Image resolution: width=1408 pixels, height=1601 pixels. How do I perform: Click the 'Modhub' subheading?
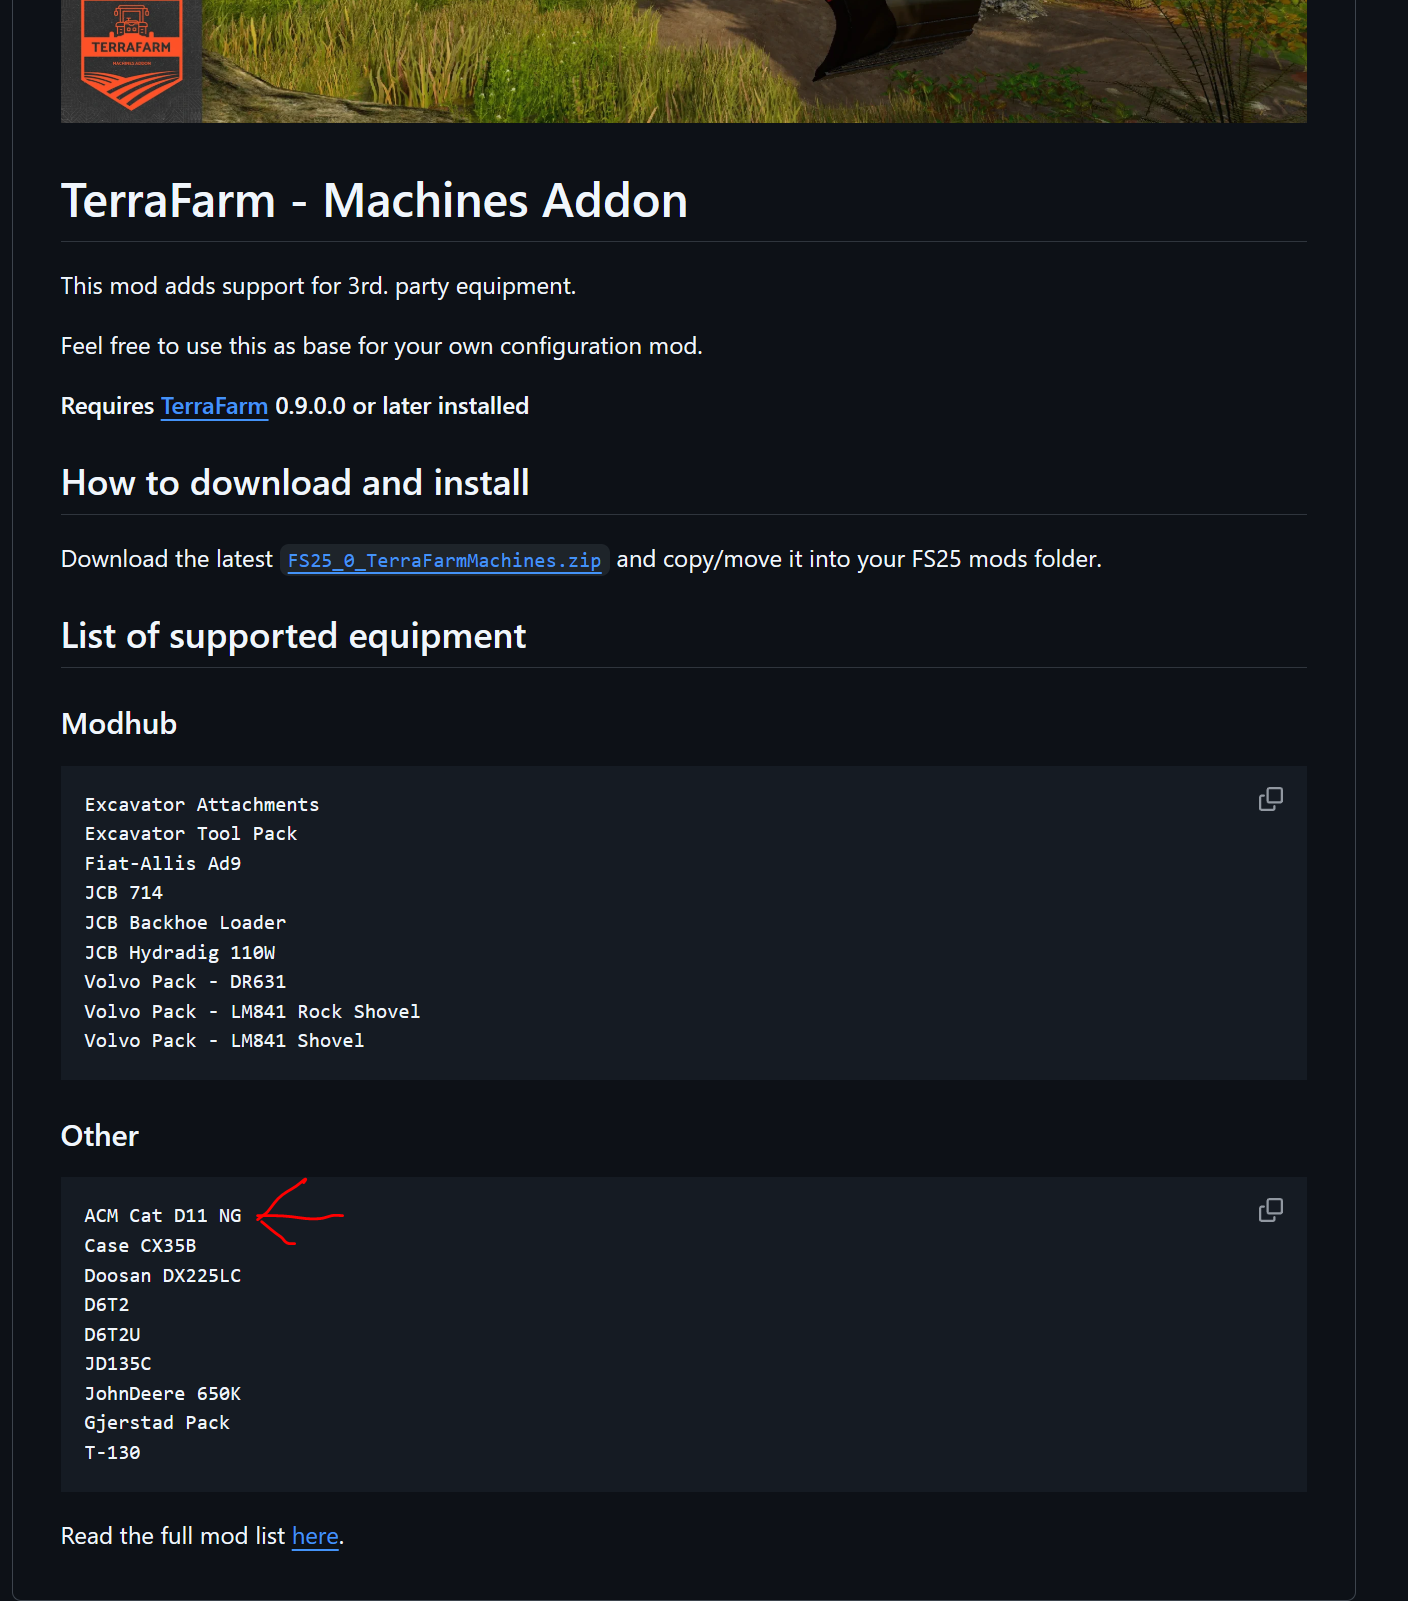click(119, 724)
